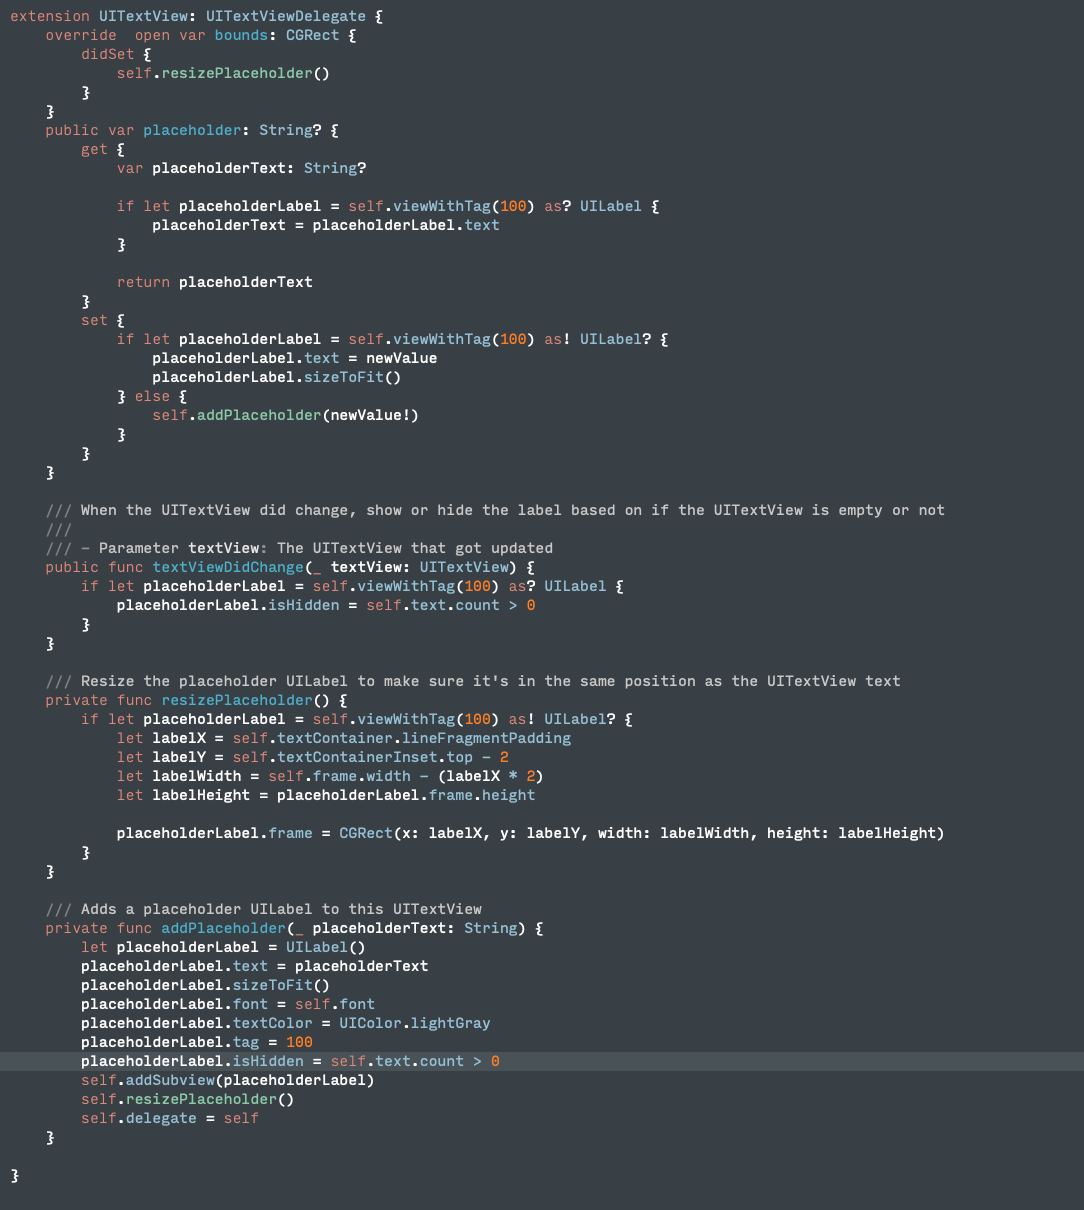This screenshot has height=1210, width=1084.
Task: Click 'placeholderLabel.font = self.font' line
Action: (228, 1004)
